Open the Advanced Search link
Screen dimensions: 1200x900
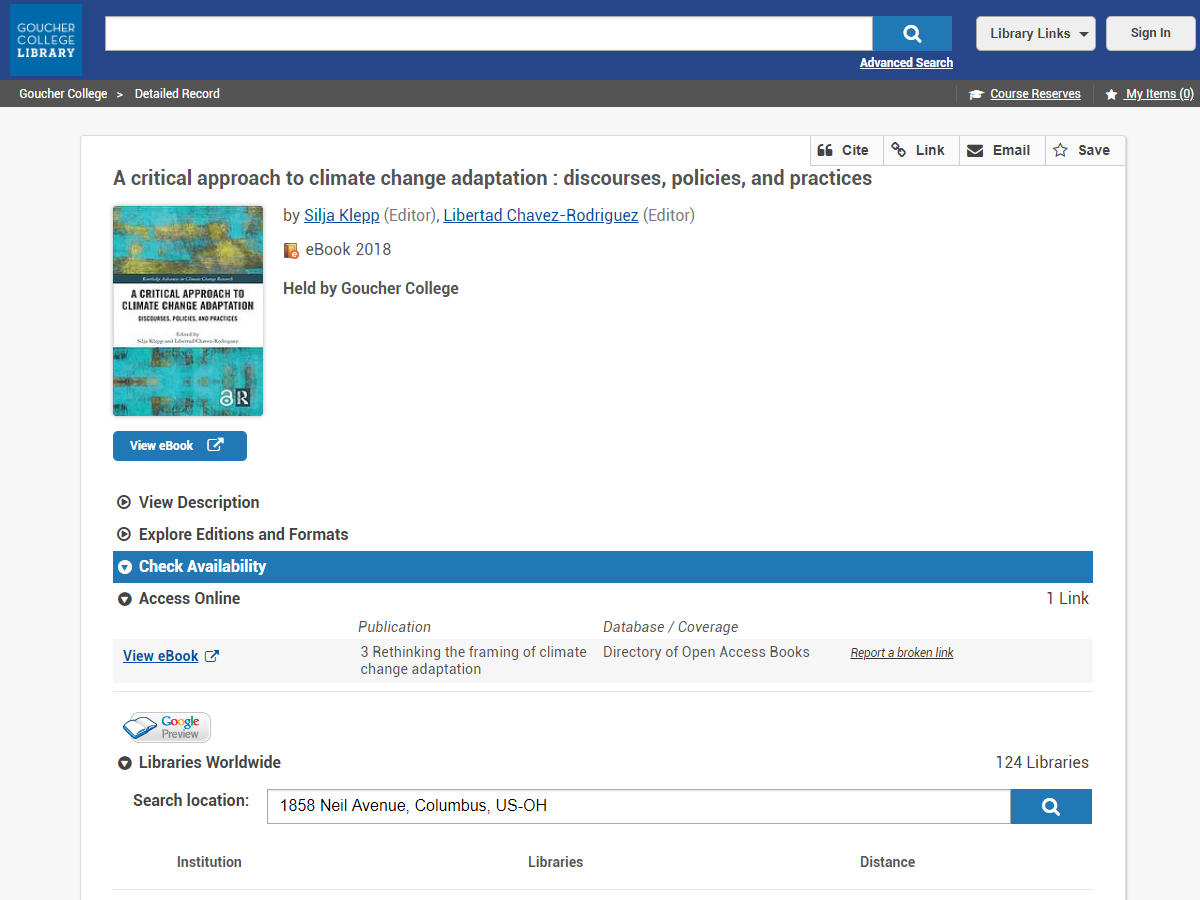[x=906, y=63]
